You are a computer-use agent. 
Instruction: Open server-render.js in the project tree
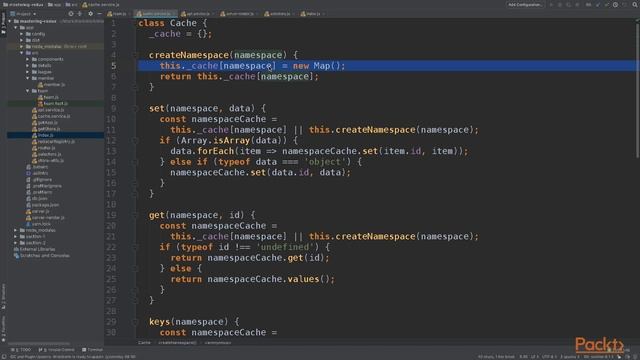click(45, 218)
